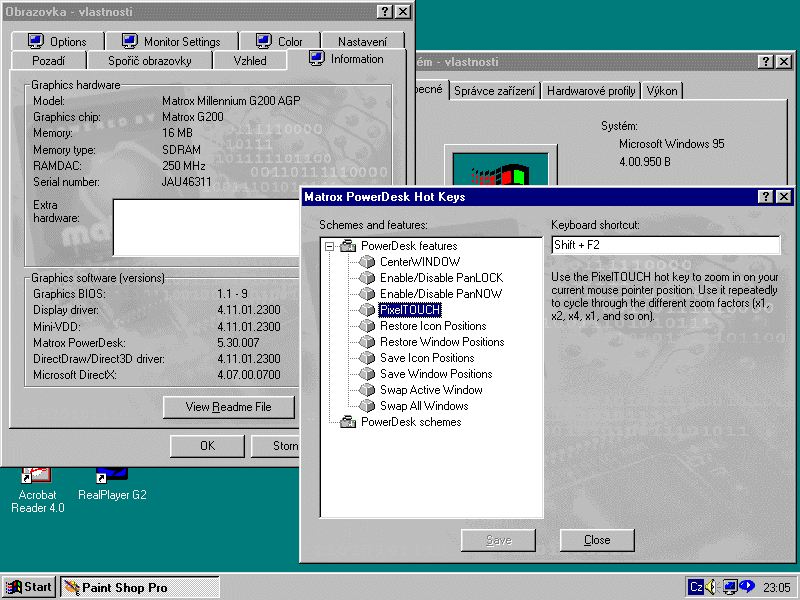Click the key icon beside Swap All Windows
800x600 pixels.
tap(367, 406)
